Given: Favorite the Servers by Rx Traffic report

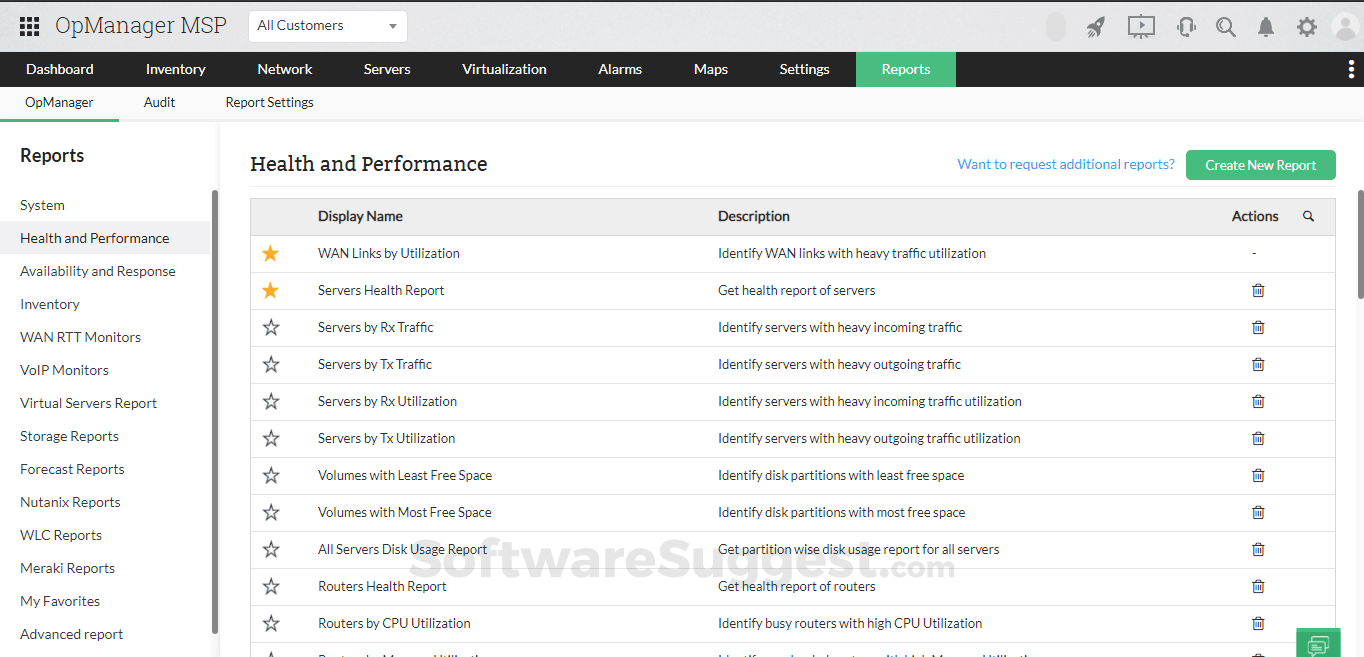Looking at the screenshot, I should [270, 327].
